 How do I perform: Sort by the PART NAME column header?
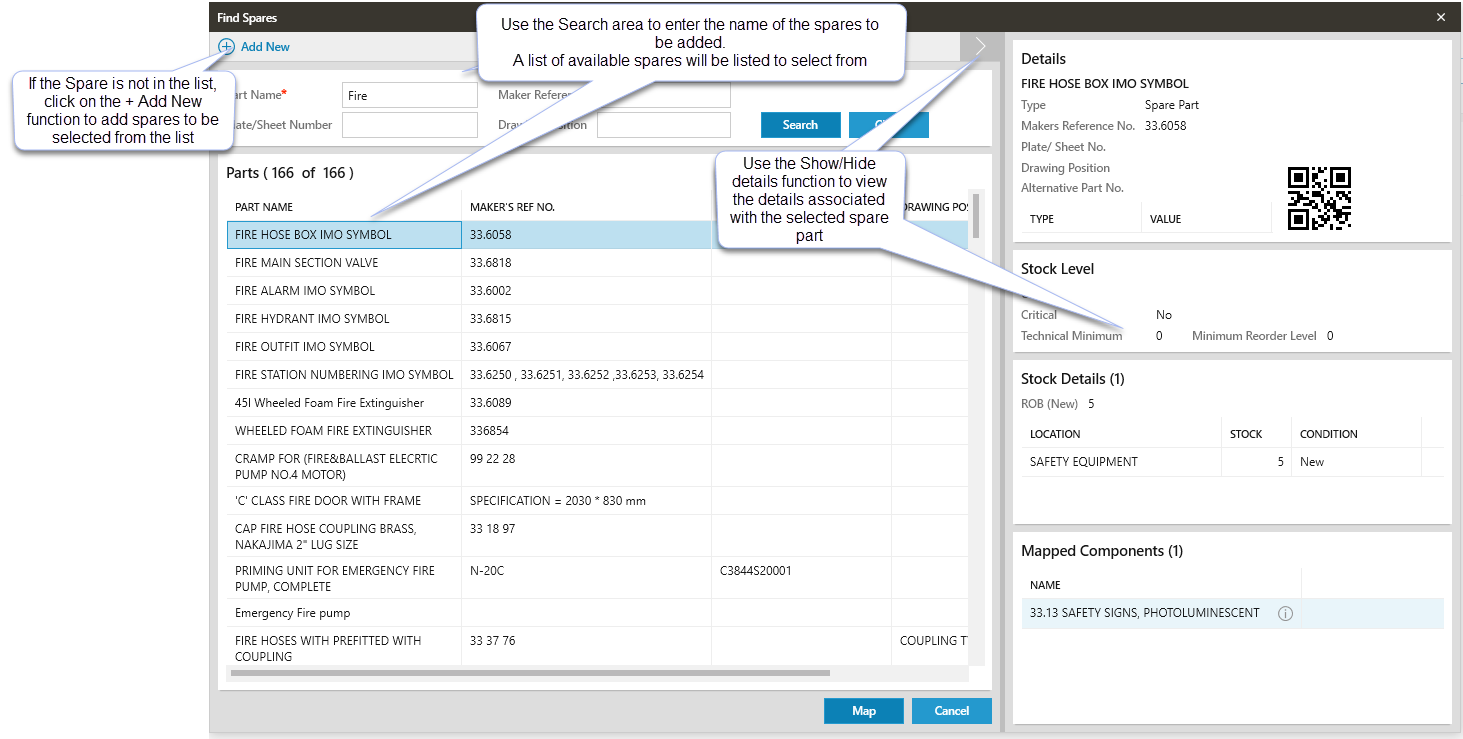point(264,207)
